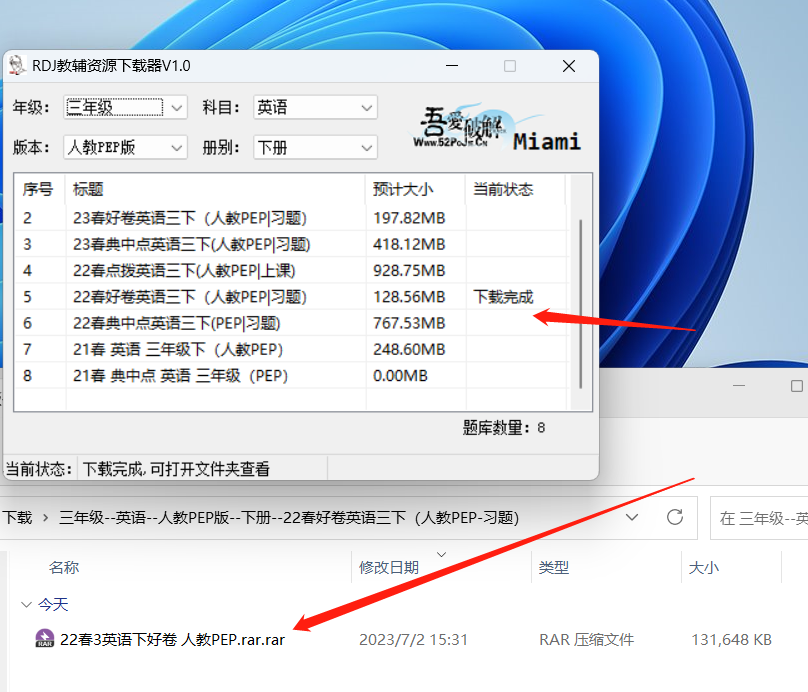Image resolution: width=808 pixels, height=692 pixels.
Task: Click the 题库数量: 8 count label
Action: click(x=504, y=427)
